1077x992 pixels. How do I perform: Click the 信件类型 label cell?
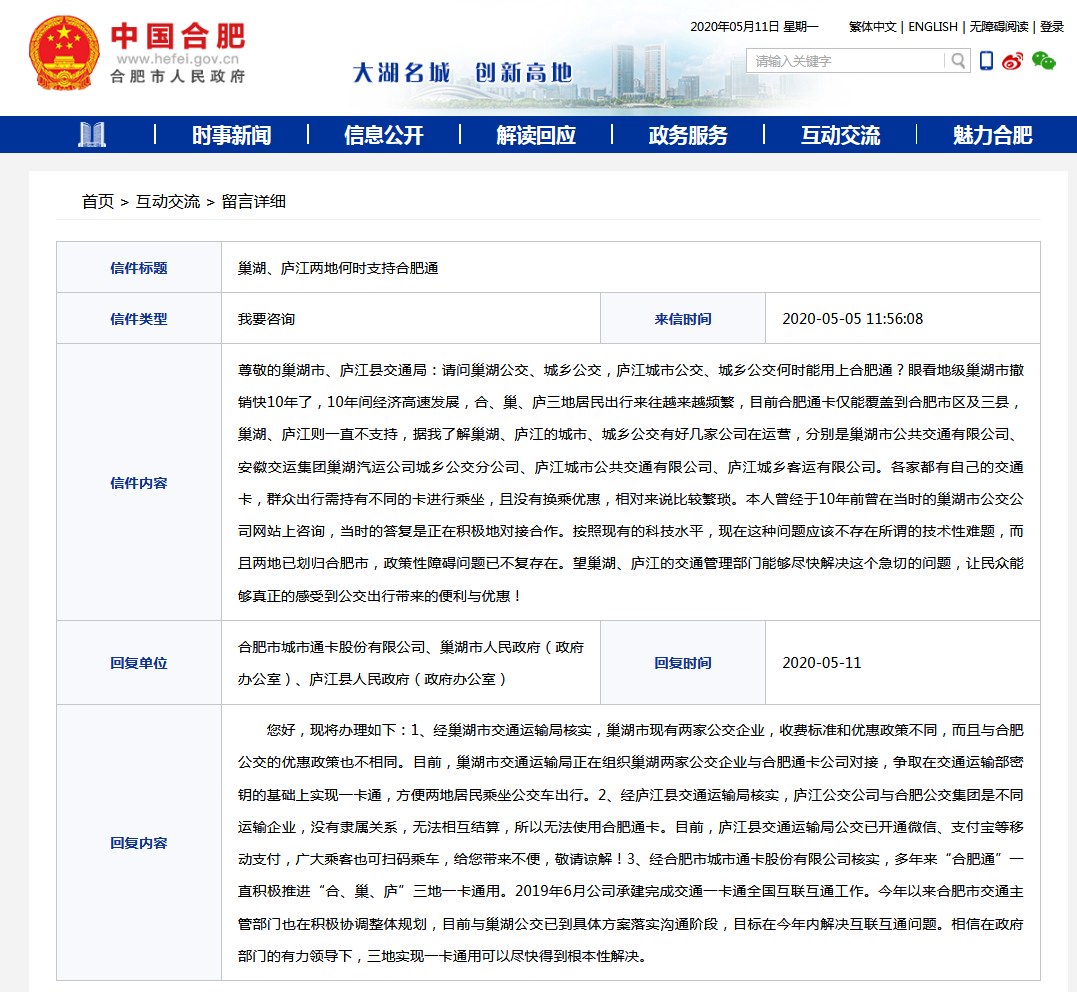(x=139, y=319)
